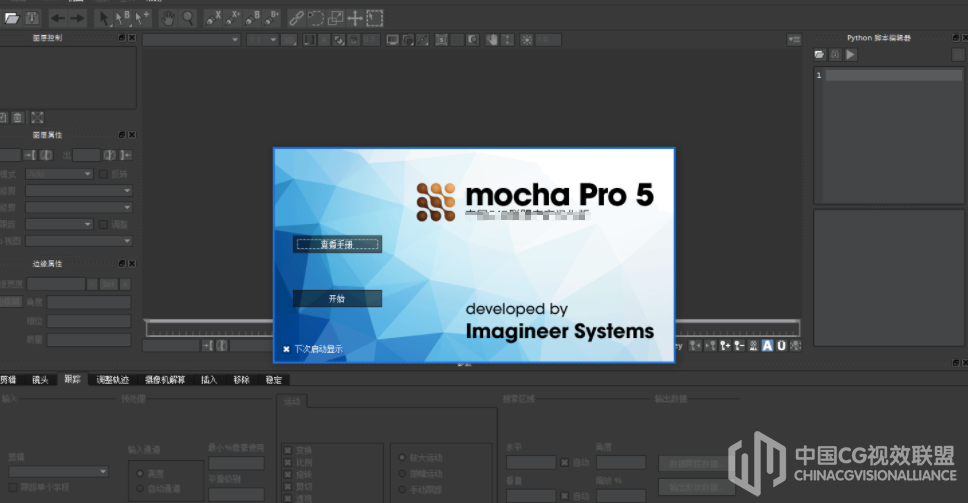This screenshot has width=968, height=503.
Task: Open the viewer layer dropdown in toolbar
Action: tap(191, 40)
